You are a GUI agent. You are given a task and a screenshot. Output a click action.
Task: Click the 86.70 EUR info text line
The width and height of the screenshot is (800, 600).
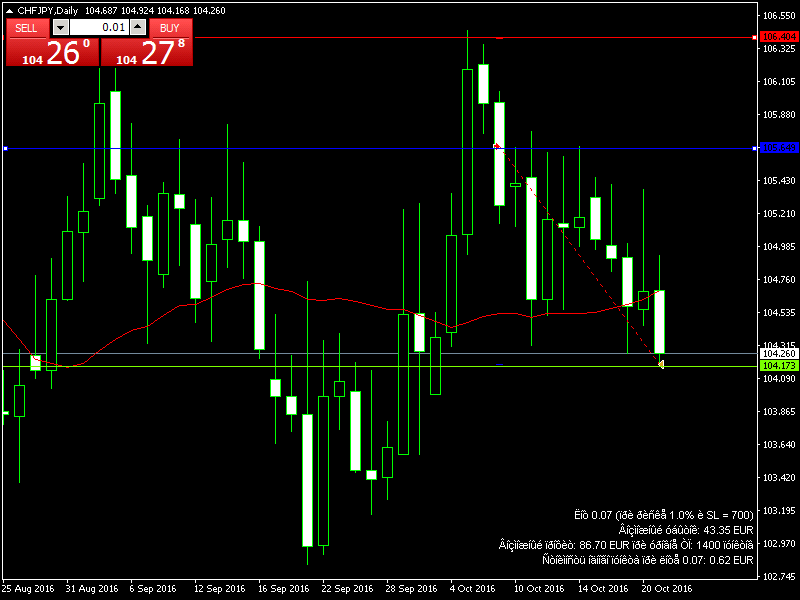(x=626, y=545)
